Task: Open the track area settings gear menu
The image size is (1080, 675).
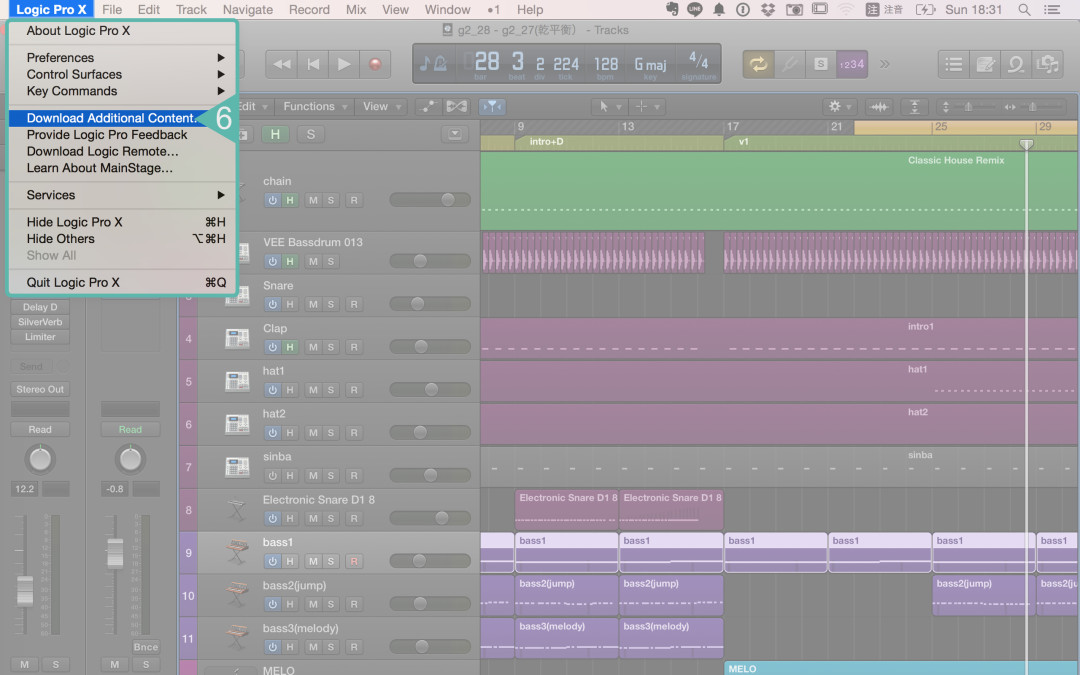Action: point(833,106)
